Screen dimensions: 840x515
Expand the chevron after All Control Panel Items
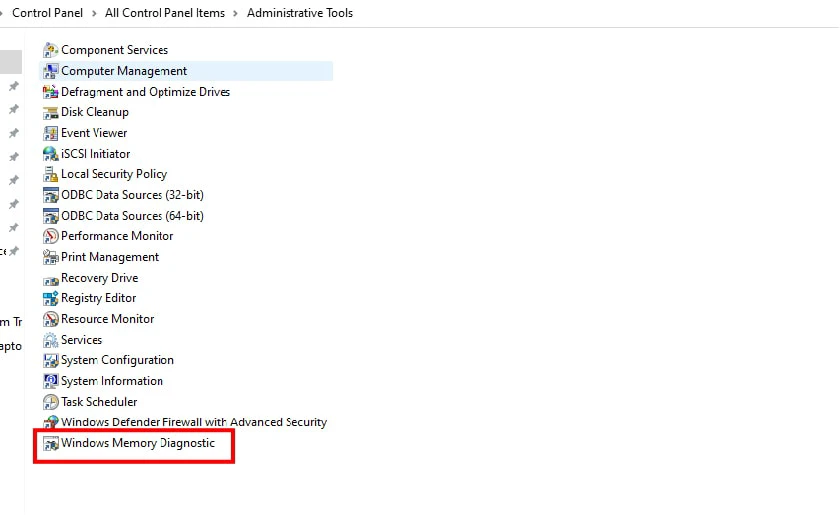point(235,13)
